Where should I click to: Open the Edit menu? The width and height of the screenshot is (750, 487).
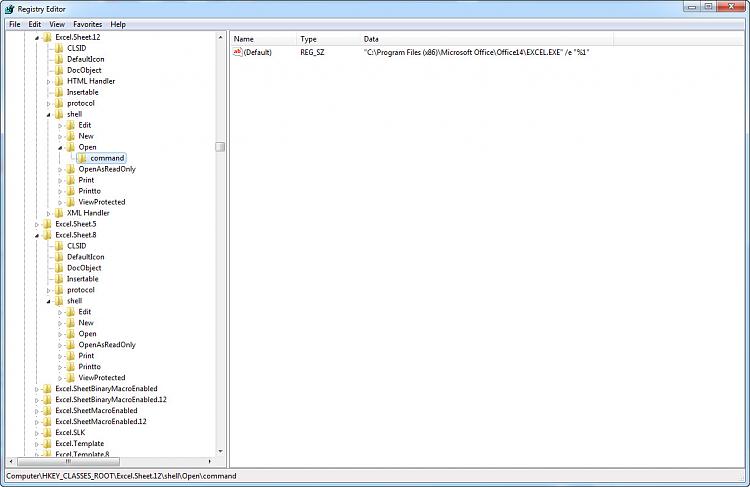point(34,24)
